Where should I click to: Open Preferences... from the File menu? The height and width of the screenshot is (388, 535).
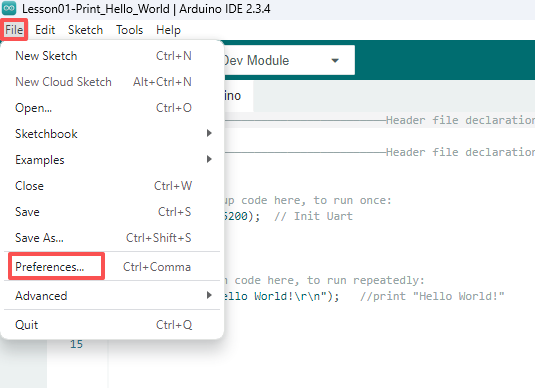tap(112, 267)
